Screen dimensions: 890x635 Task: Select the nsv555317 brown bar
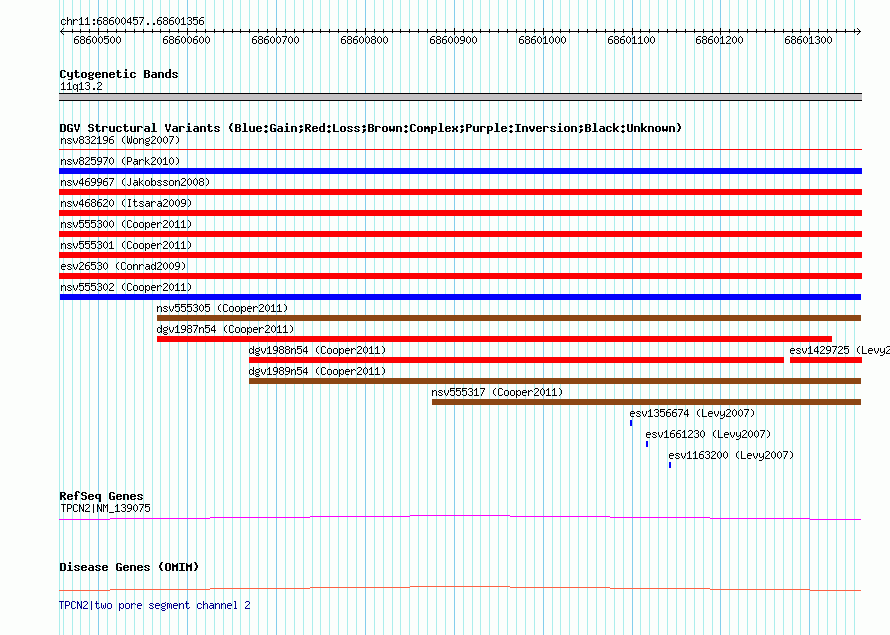click(646, 402)
